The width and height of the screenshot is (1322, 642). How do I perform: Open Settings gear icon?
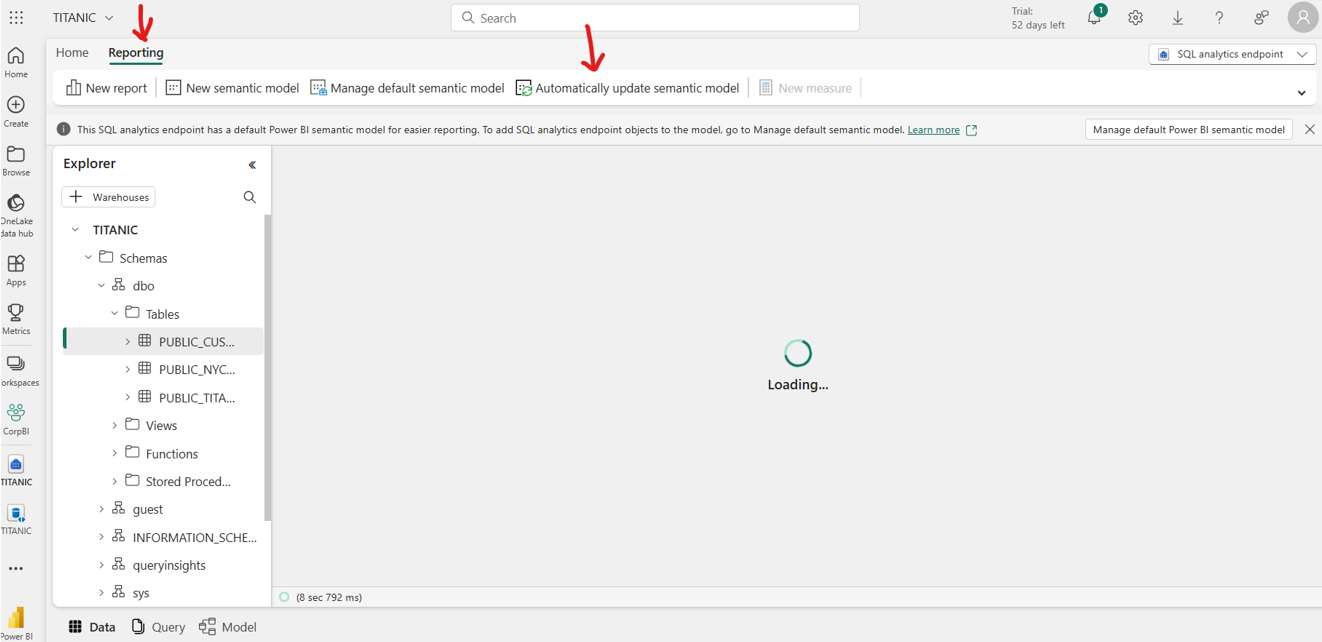1135,18
